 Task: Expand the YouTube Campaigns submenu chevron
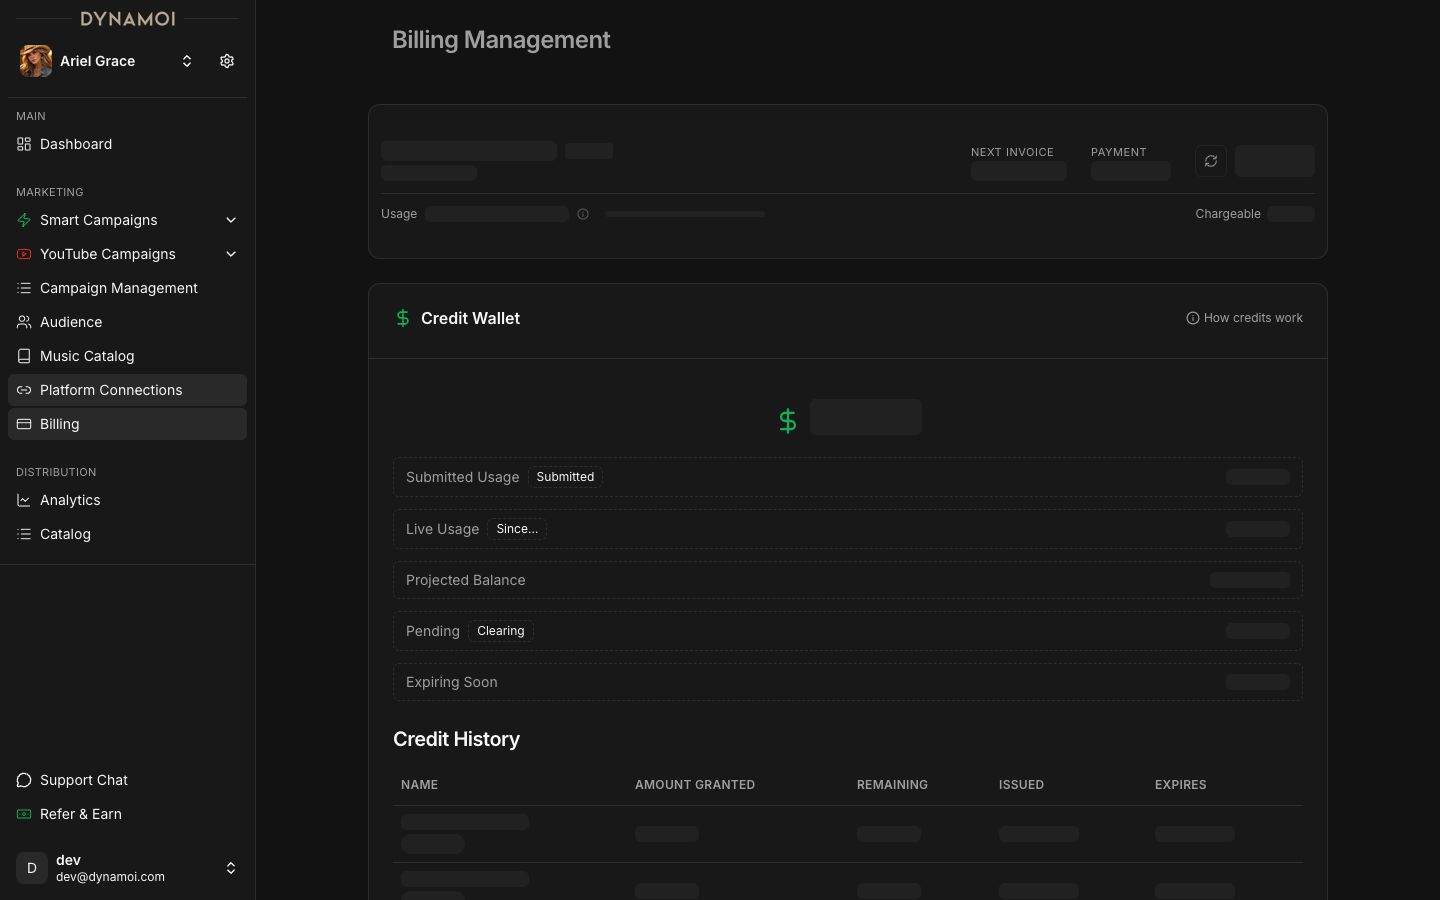click(x=231, y=254)
